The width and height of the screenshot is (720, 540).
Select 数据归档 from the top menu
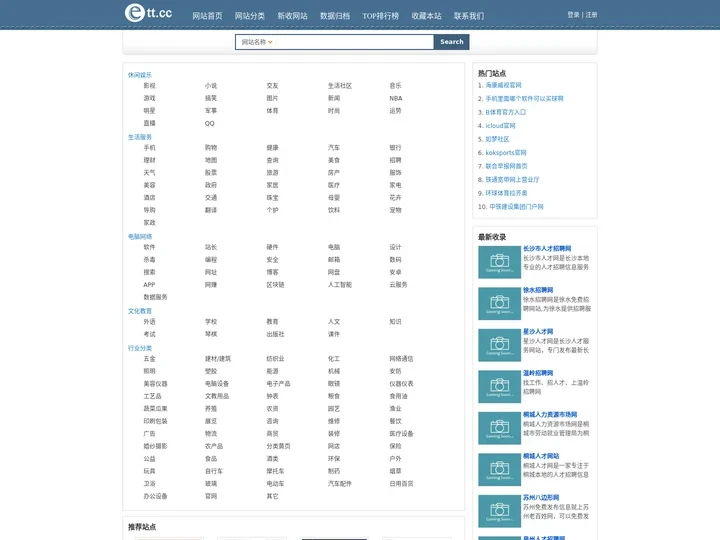(335, 16)
